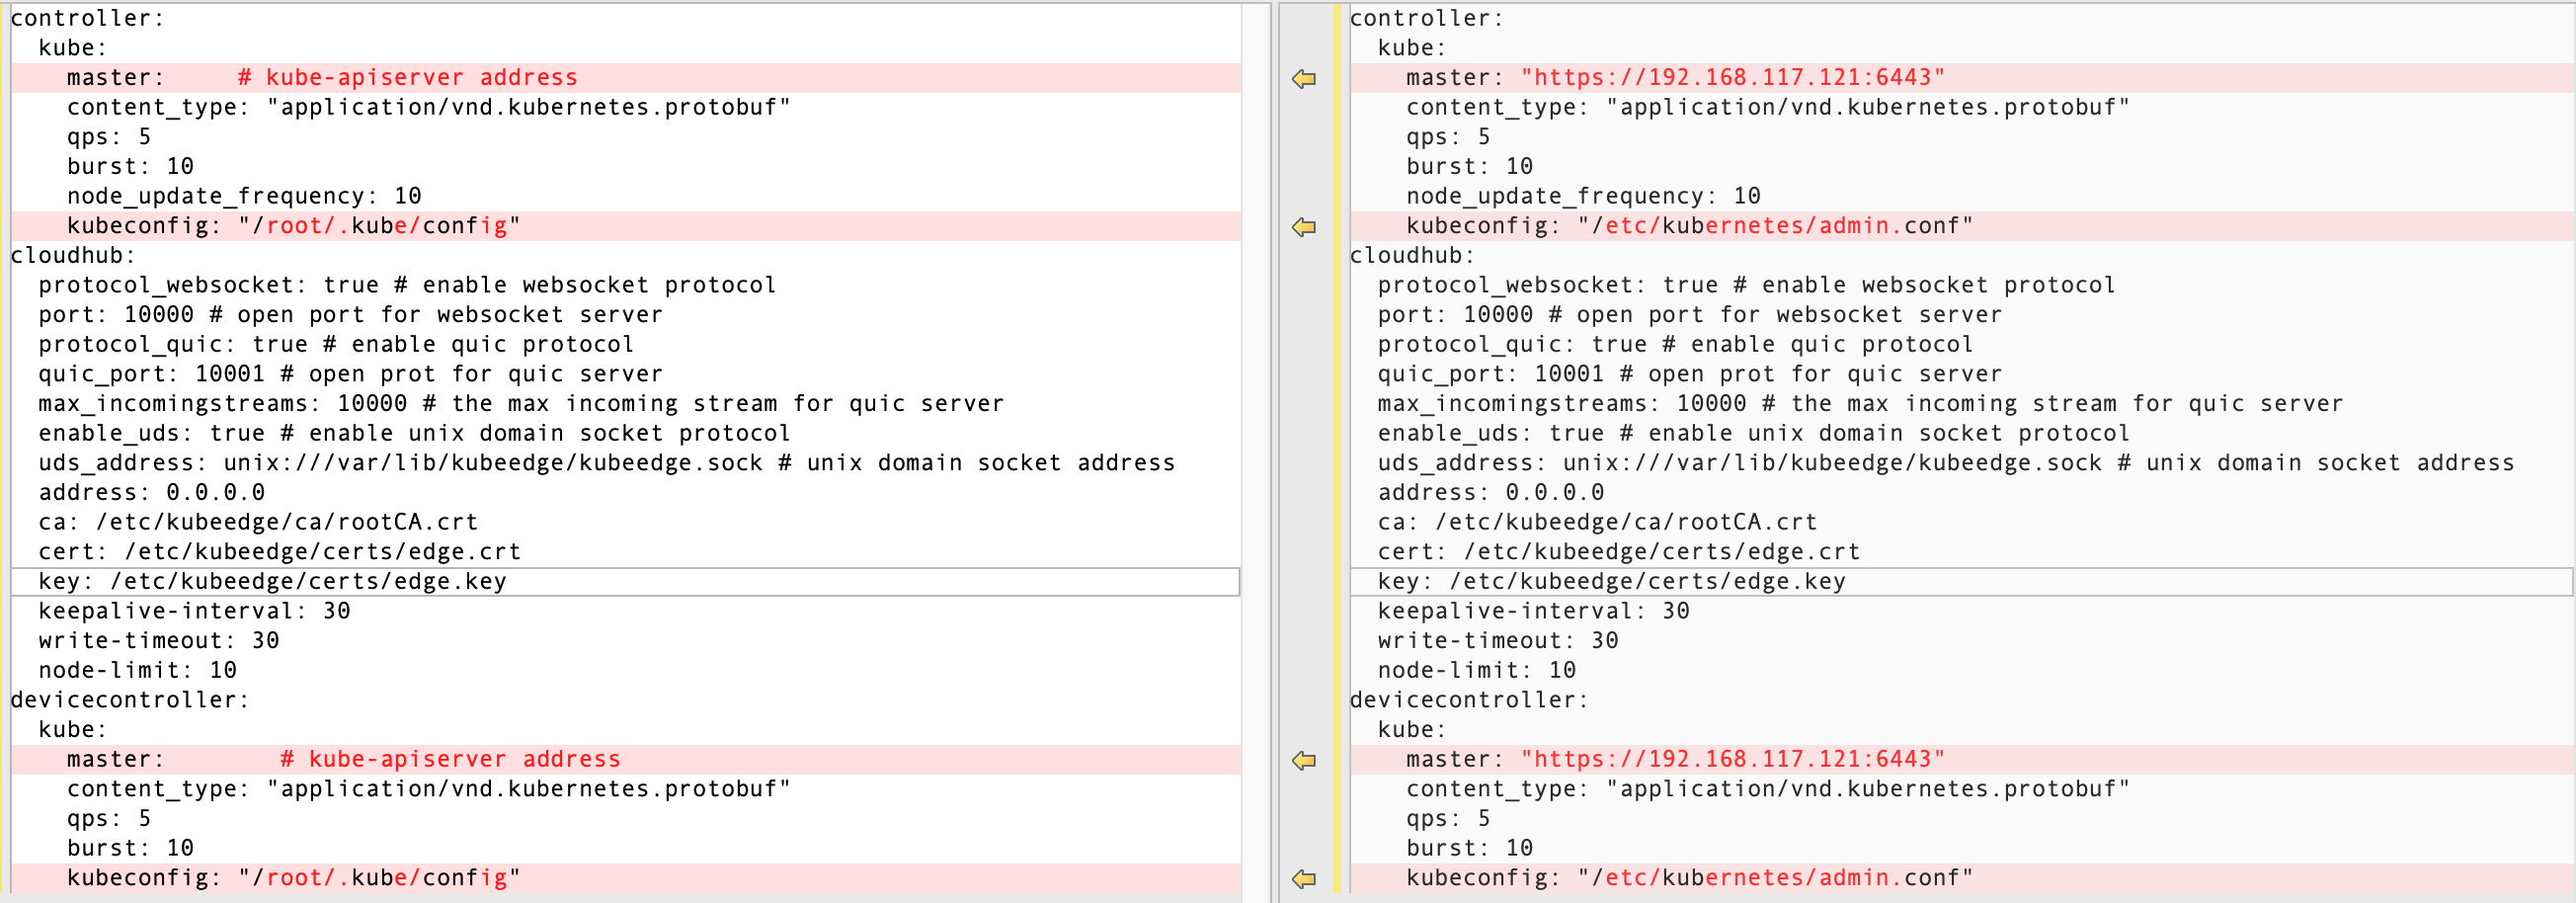Image resolution: width=2576 pixels, height=903 pixels.
Task: Click 'cloudhub:' line in right pane
Action: tap(1412, 255)
